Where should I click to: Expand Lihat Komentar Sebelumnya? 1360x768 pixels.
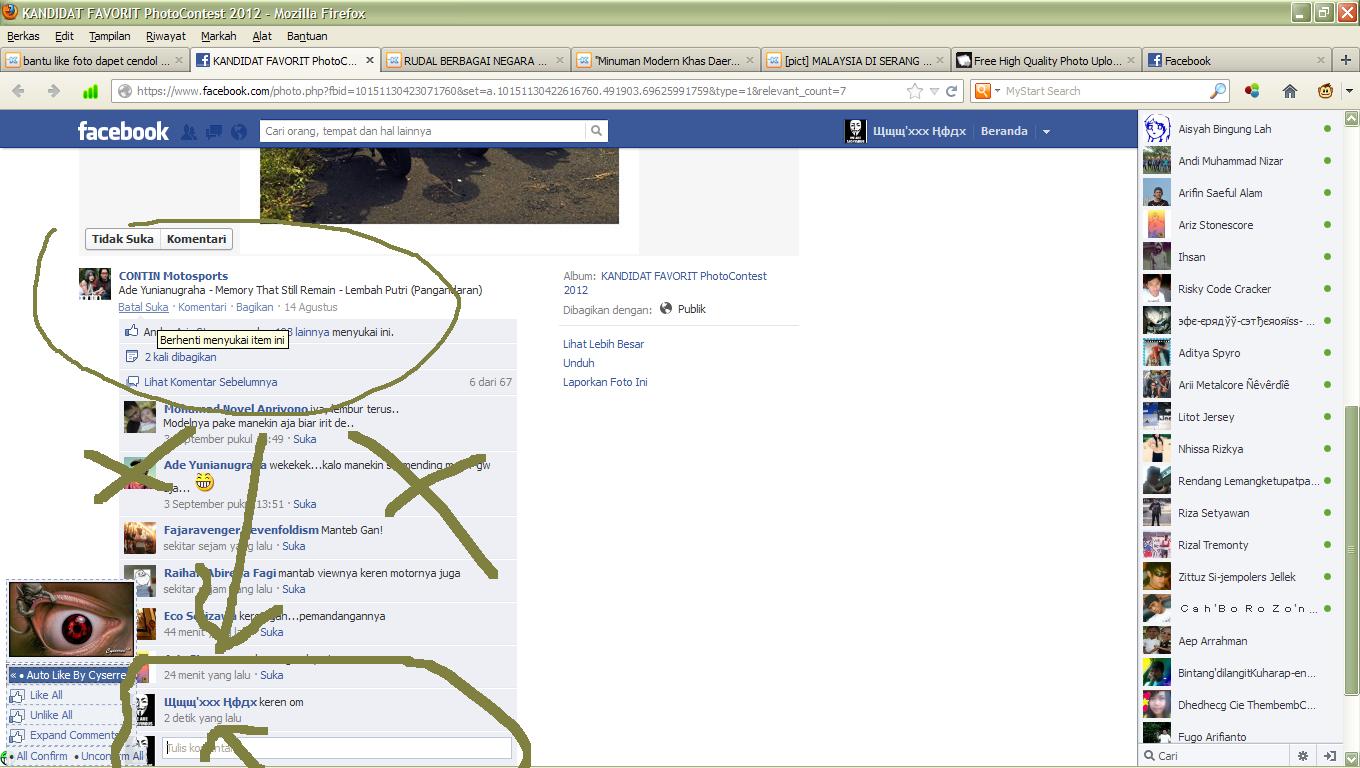(210, 382)
